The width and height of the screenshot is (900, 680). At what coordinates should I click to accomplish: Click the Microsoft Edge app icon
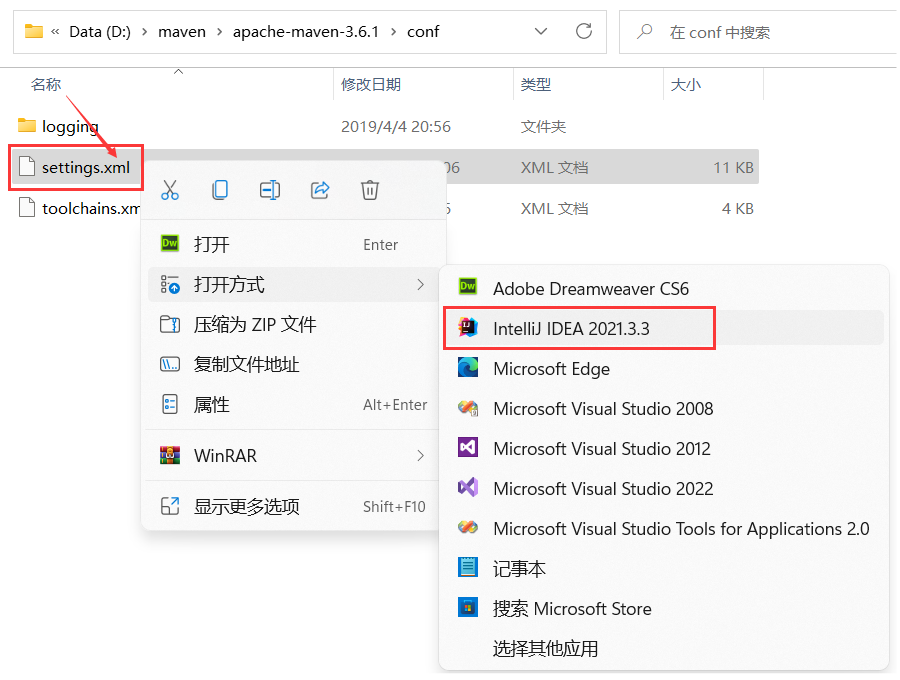pyautogui.click(x=468, y=367)
